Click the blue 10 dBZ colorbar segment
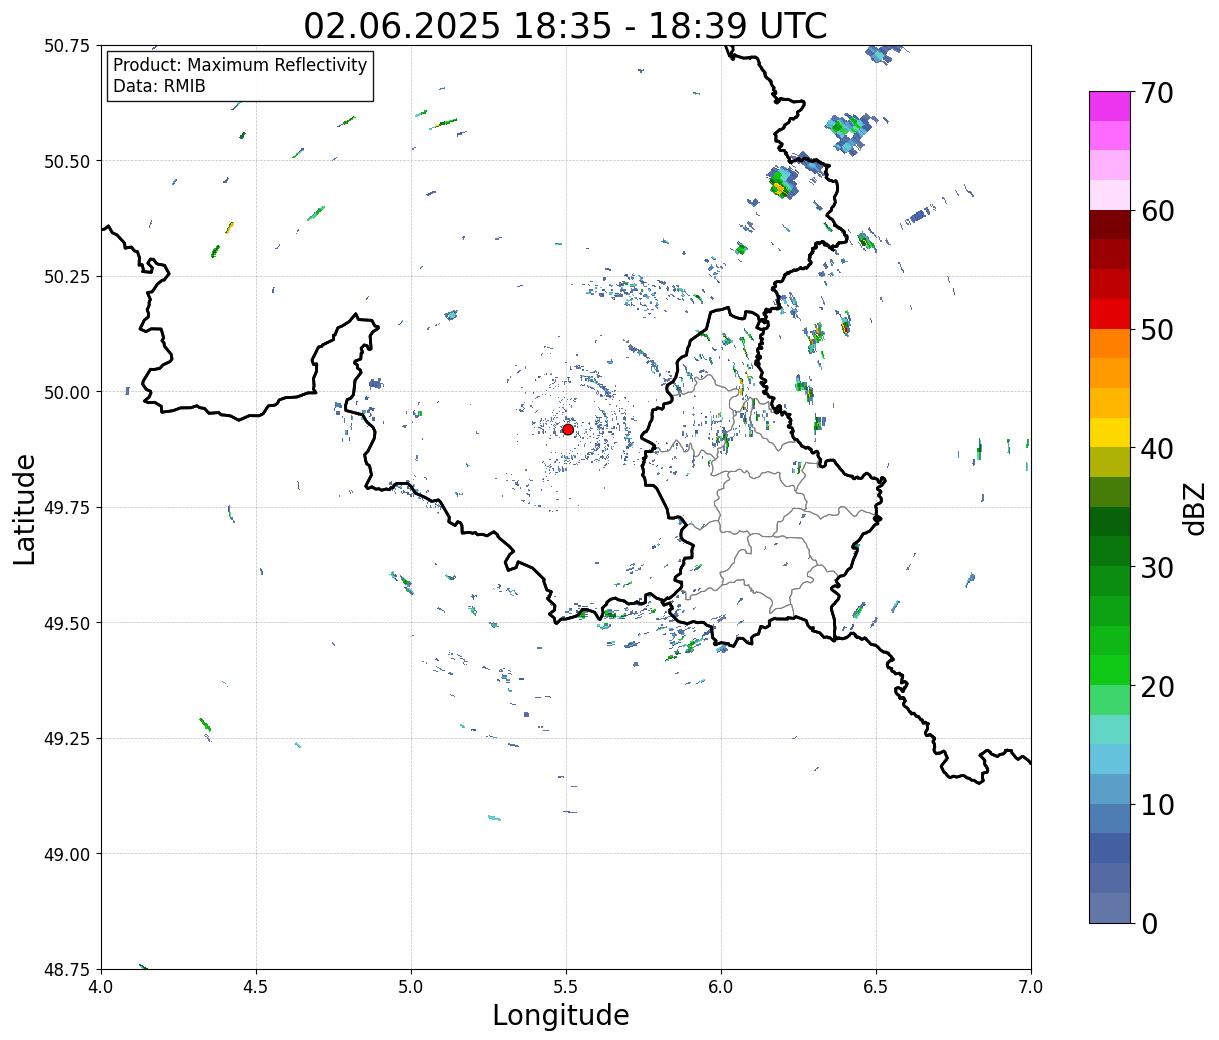The height and width of the screenshot is (1040, 1219). [1110, 789]
